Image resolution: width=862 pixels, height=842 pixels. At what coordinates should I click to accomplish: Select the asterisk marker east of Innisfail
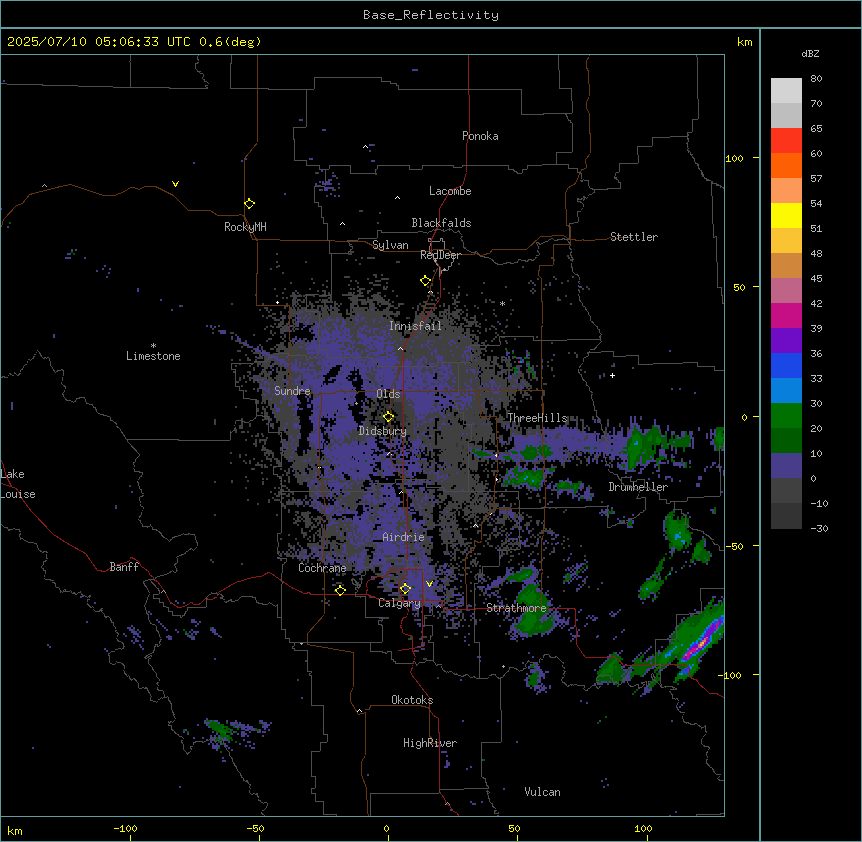pyautogui.click(x=502, y=303)
